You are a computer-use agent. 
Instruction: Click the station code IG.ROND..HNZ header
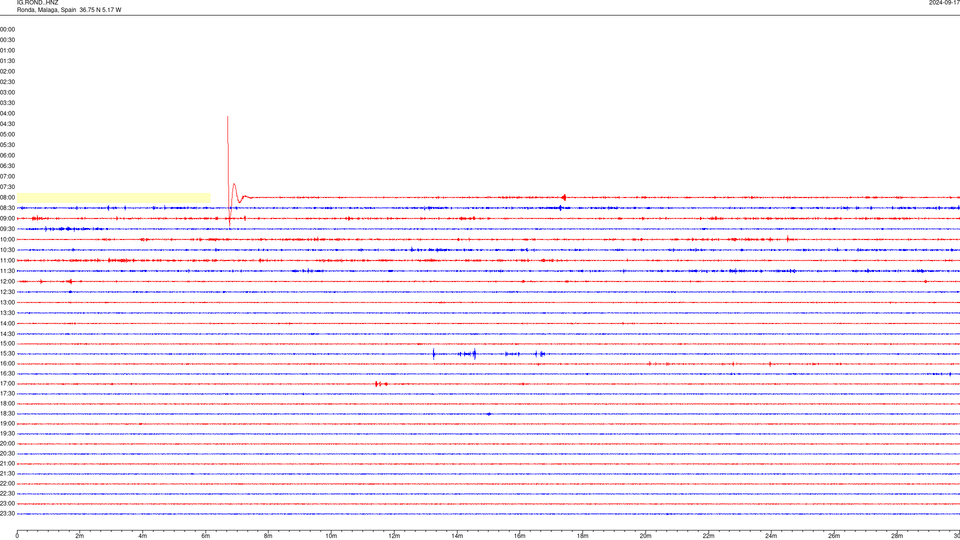click(x=37, y=2)
